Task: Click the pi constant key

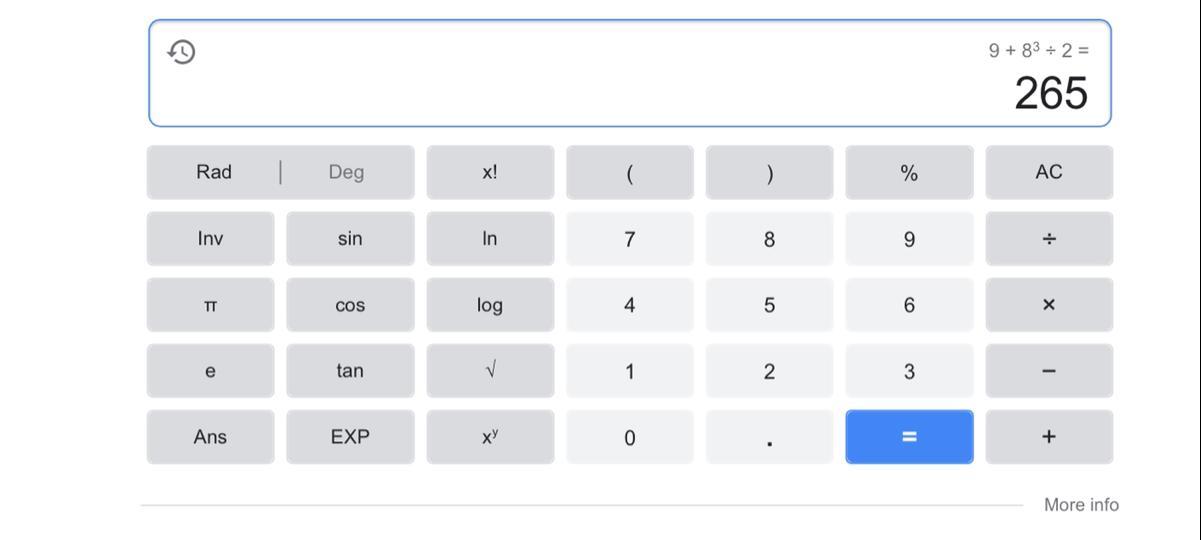Action: 210,305
